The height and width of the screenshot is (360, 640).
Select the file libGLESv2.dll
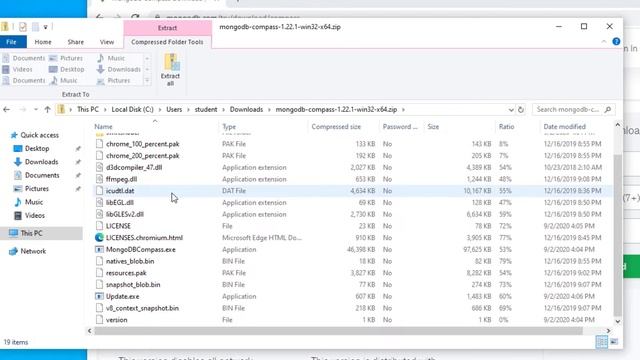click(x=124, y=214)
